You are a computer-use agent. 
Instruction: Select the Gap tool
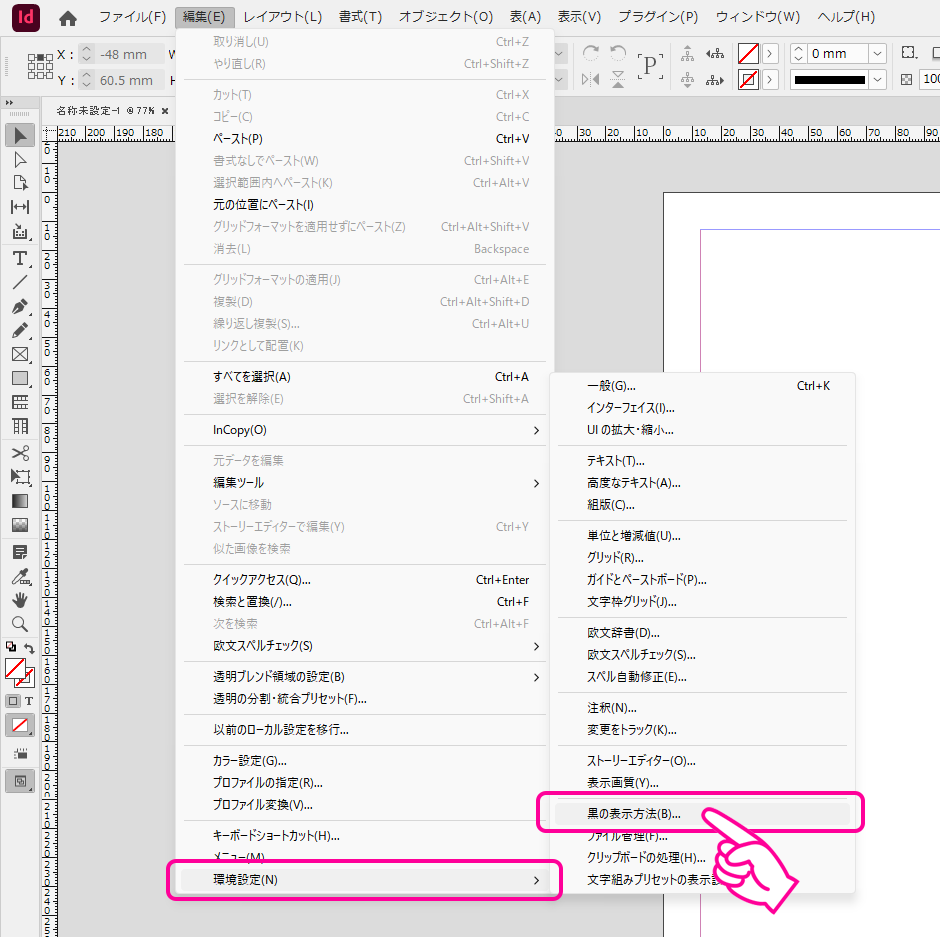pos(20,207)
